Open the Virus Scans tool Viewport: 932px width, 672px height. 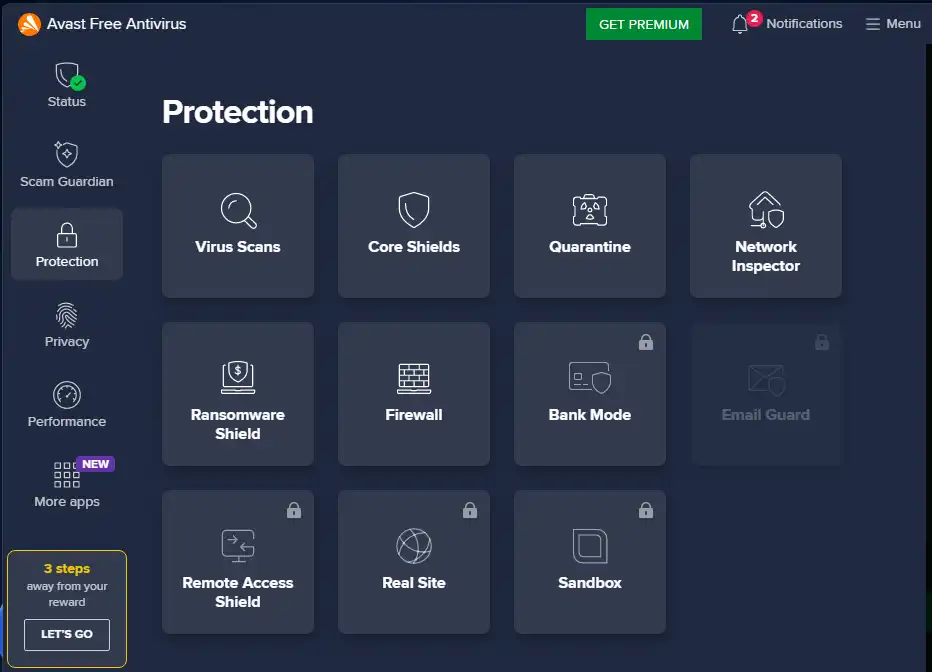237,225
